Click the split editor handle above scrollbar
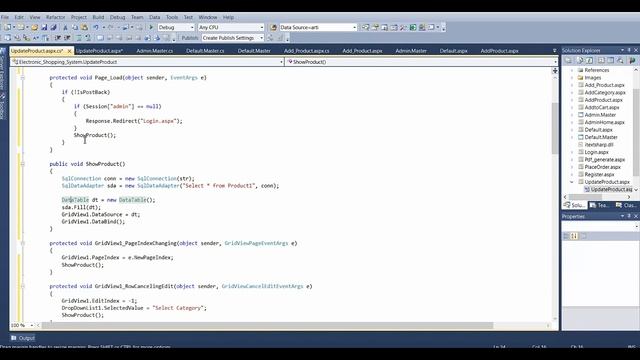Viewport: 640px width, 360px height. tap(555, 71)
